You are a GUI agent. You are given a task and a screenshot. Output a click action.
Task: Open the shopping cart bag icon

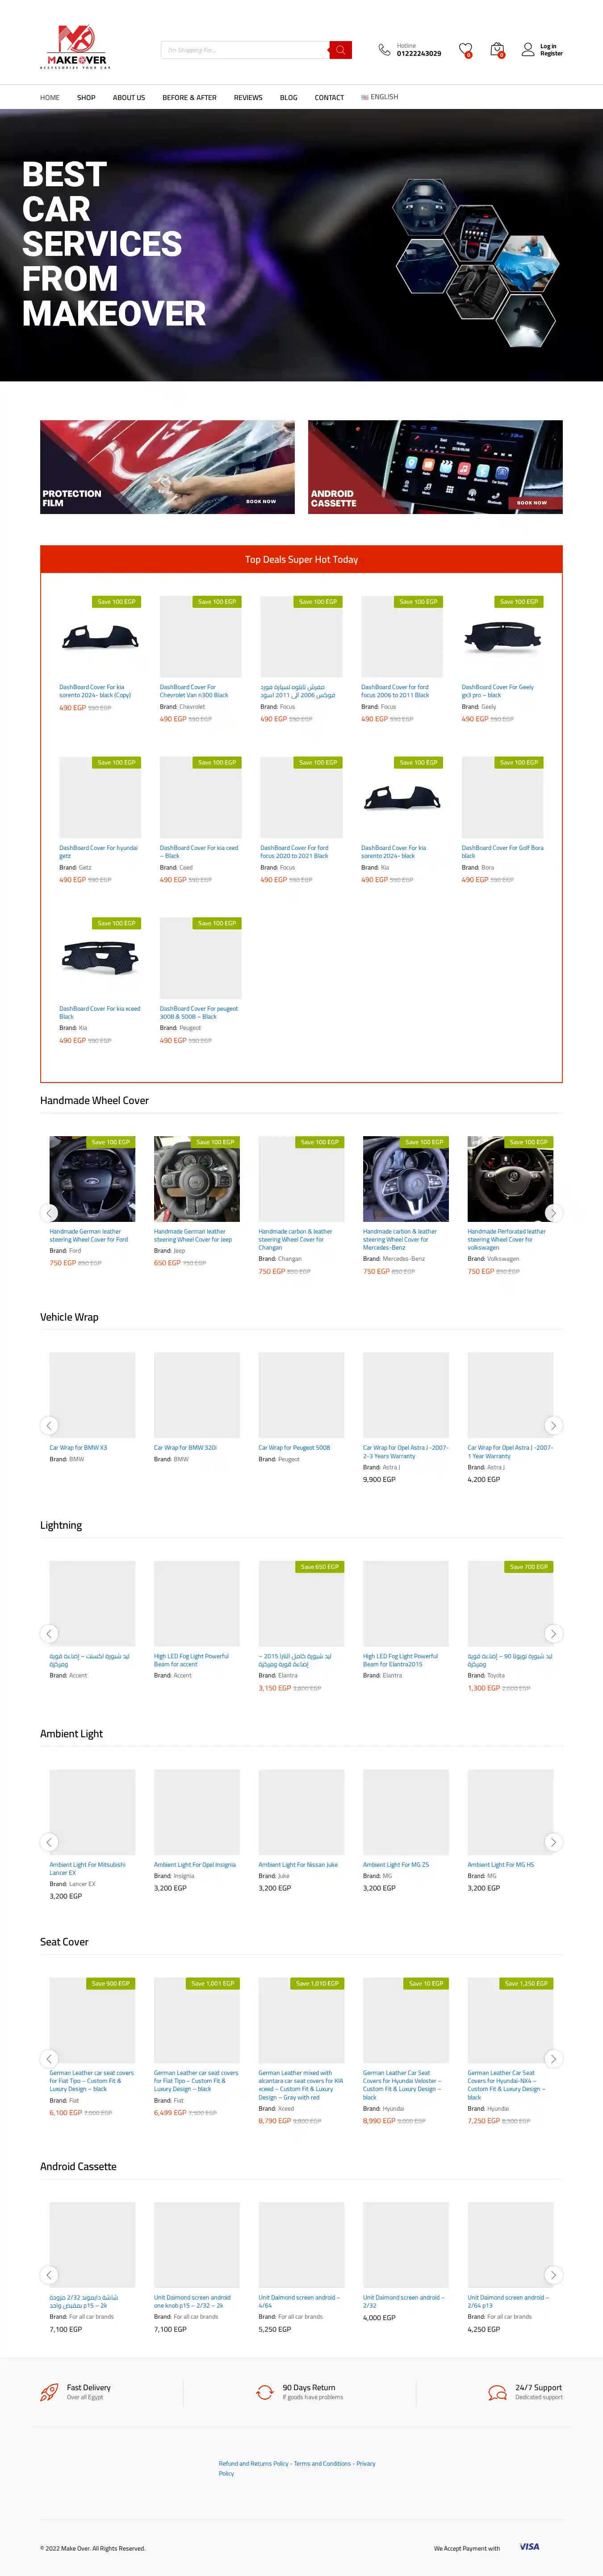[497, 49]
